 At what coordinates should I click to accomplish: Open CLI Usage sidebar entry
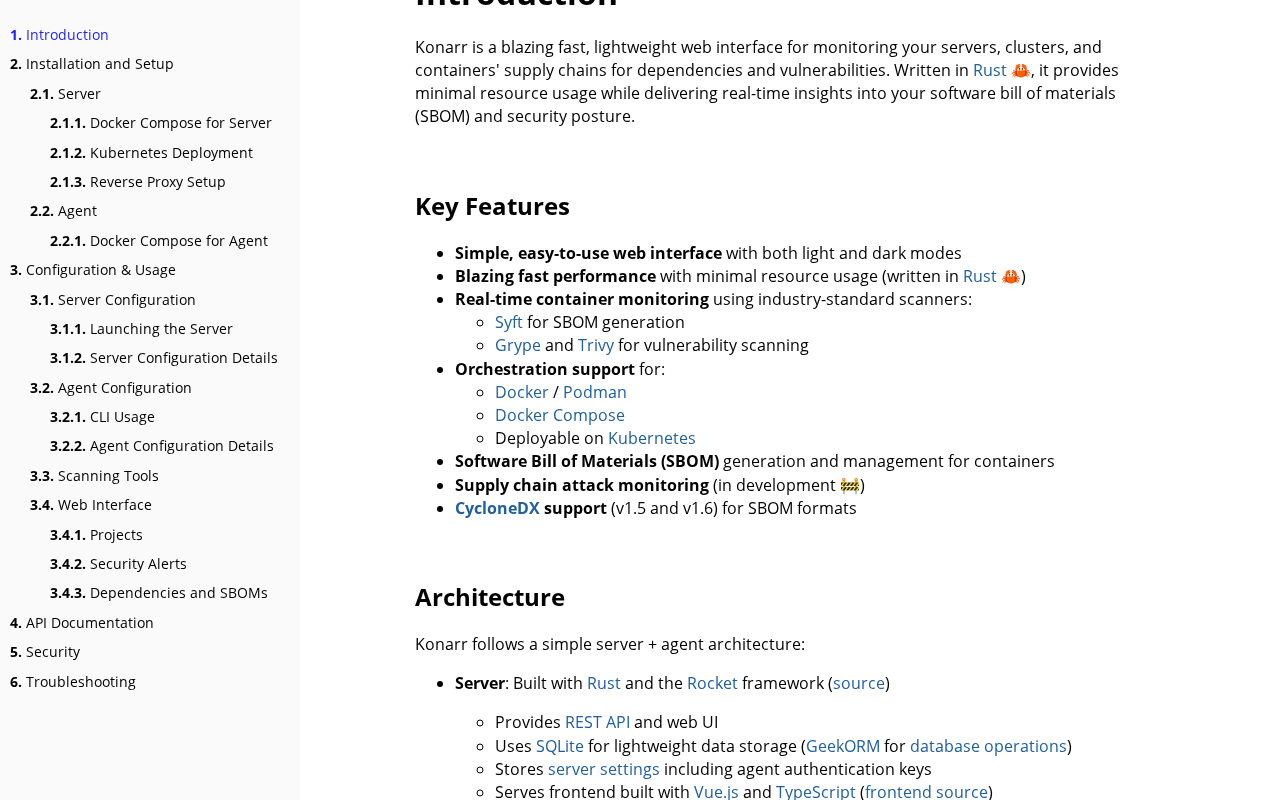tap(122, 417)
